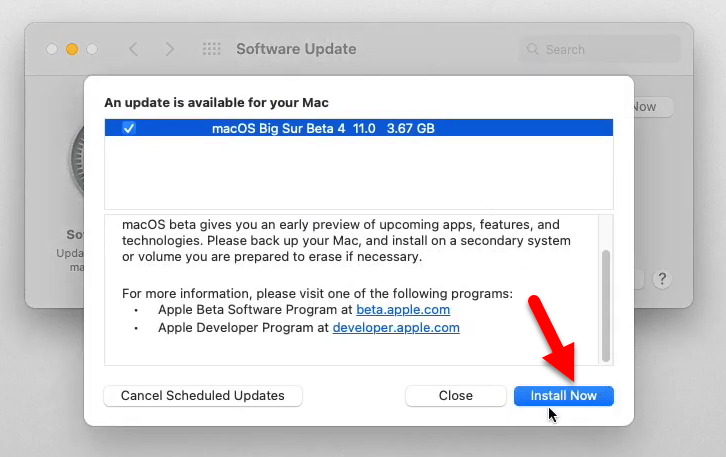Click Cancel Scheduled Updates button
The width and height of the screenshot is (726, 457).
(203, 396)
